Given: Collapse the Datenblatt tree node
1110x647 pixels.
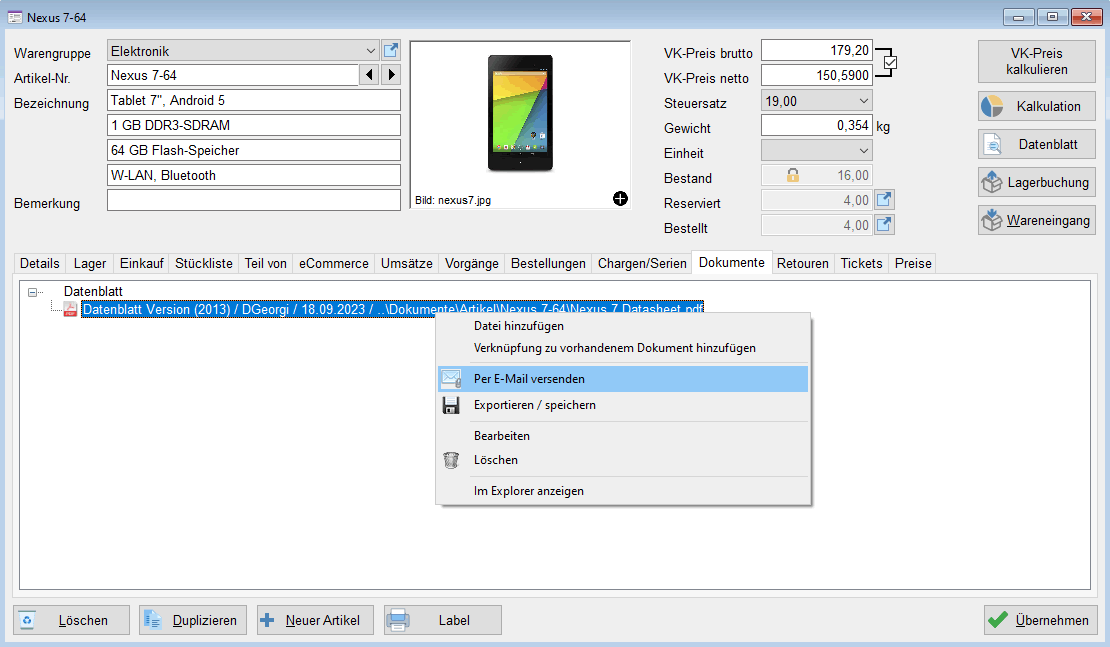Looking at the screenshot, I should click(32, 292).
